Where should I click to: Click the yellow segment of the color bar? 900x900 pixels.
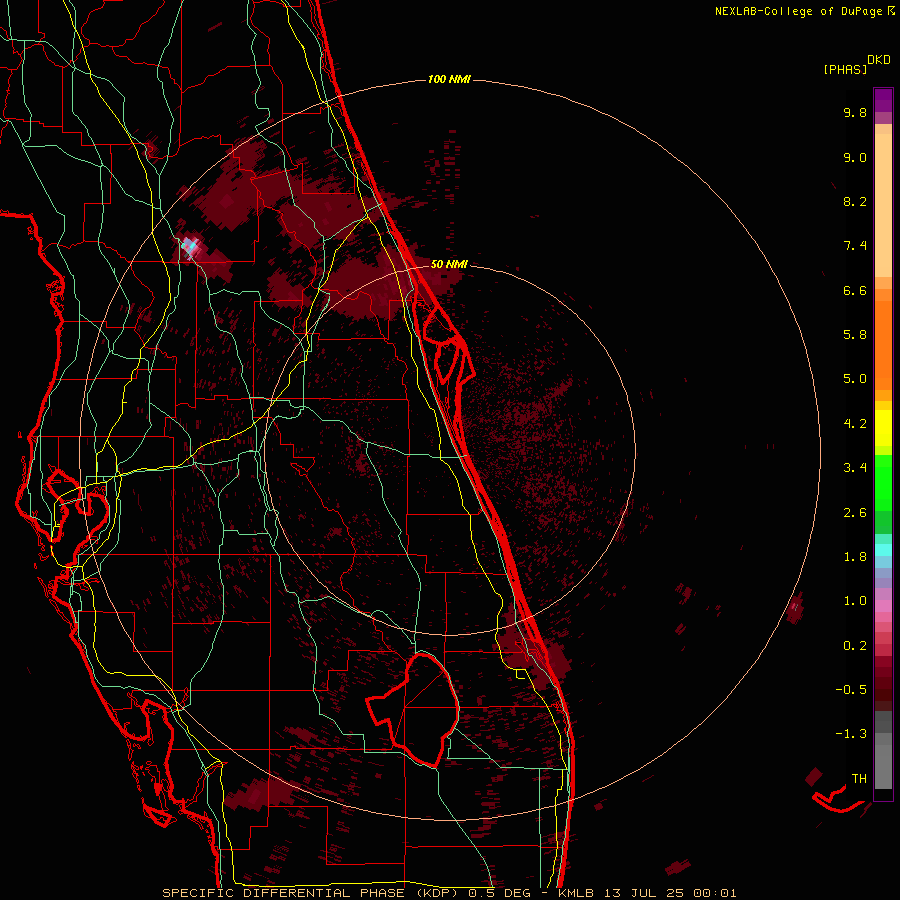(x=883, y=428)
